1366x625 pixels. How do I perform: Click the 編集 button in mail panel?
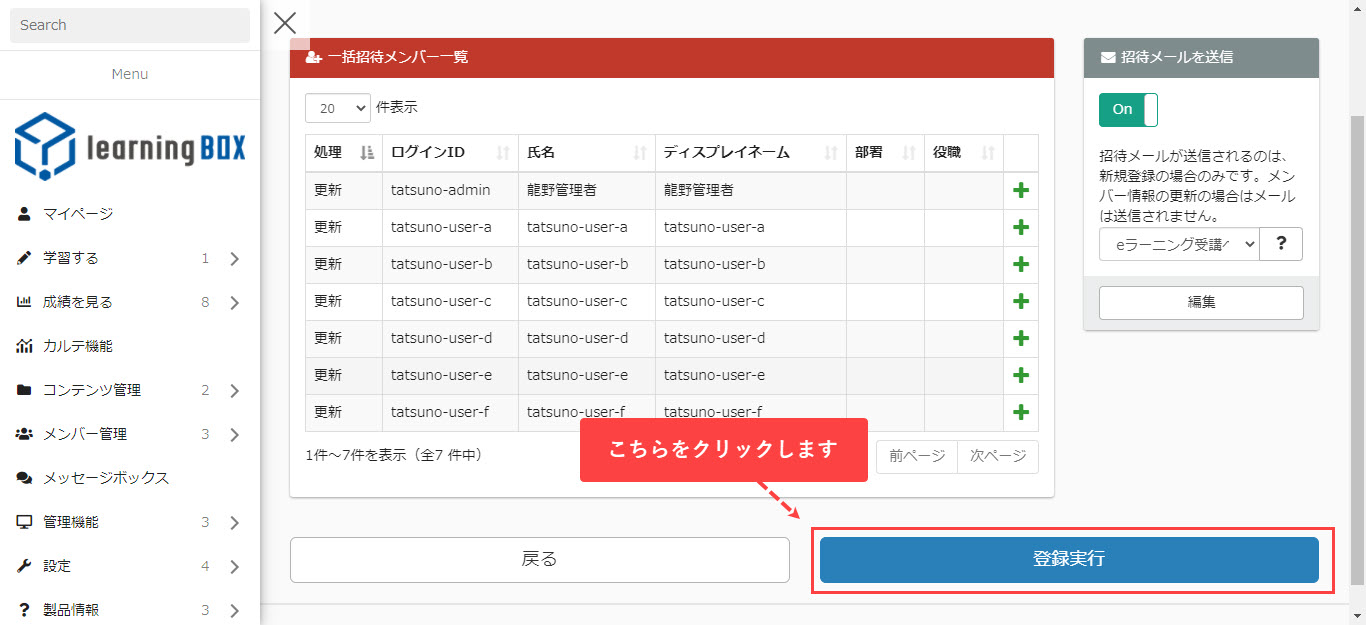(x=1201, y=302)
